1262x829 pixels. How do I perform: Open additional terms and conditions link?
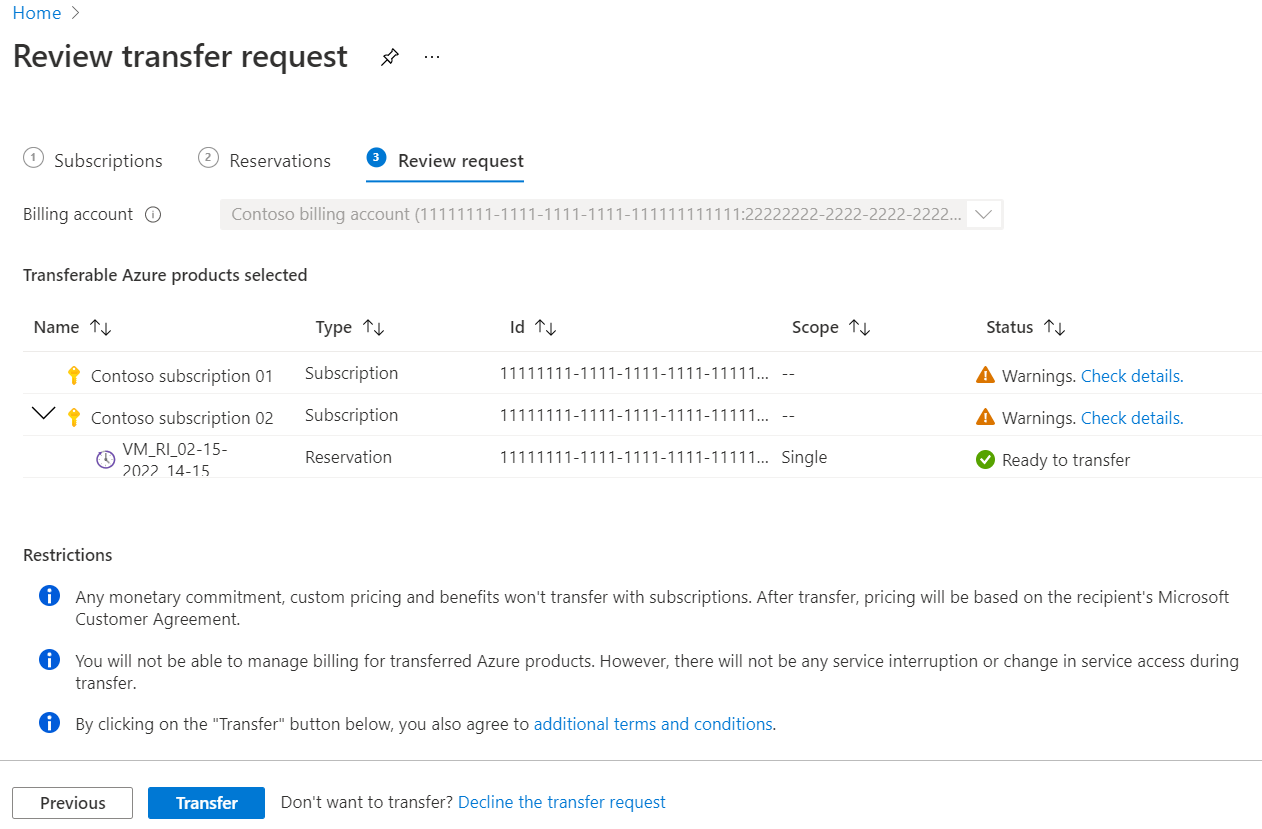click(653, 724)
